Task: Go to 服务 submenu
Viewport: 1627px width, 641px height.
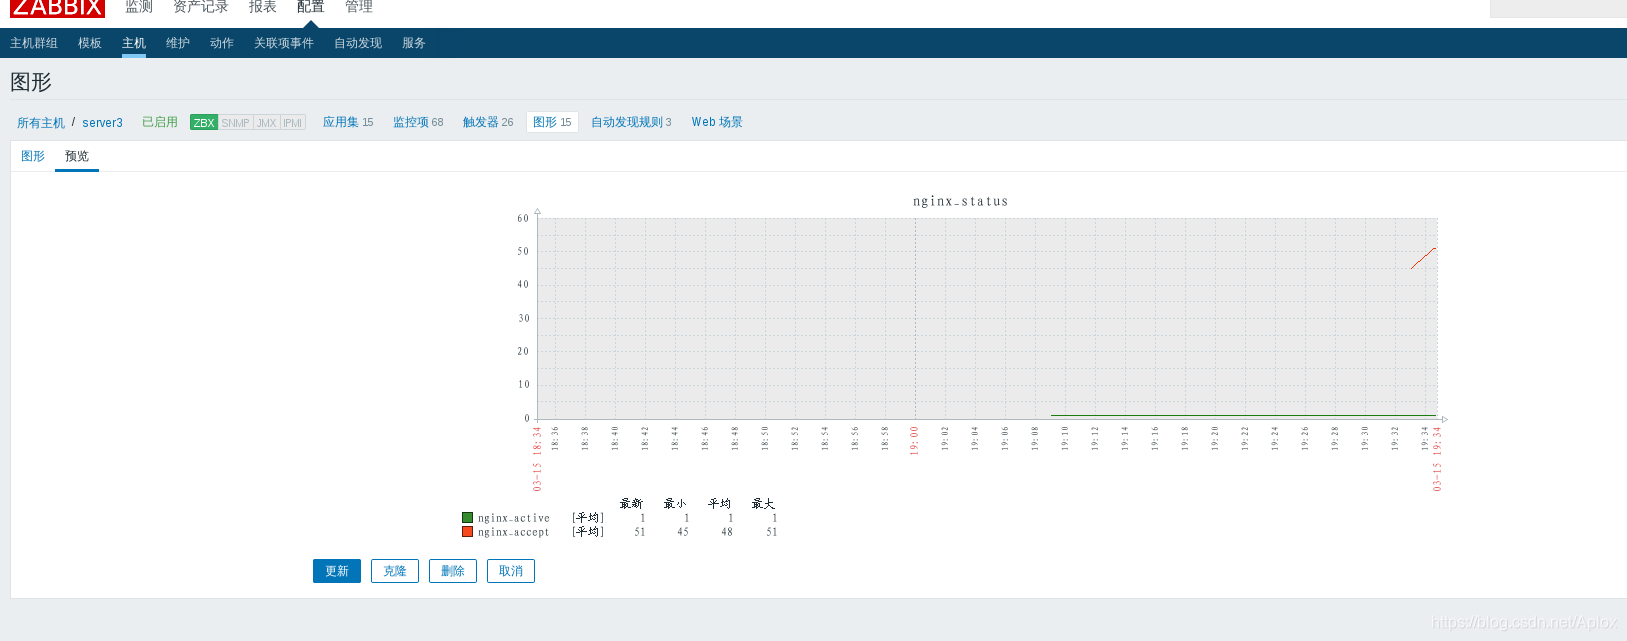Action: click(x=414, y=43)
